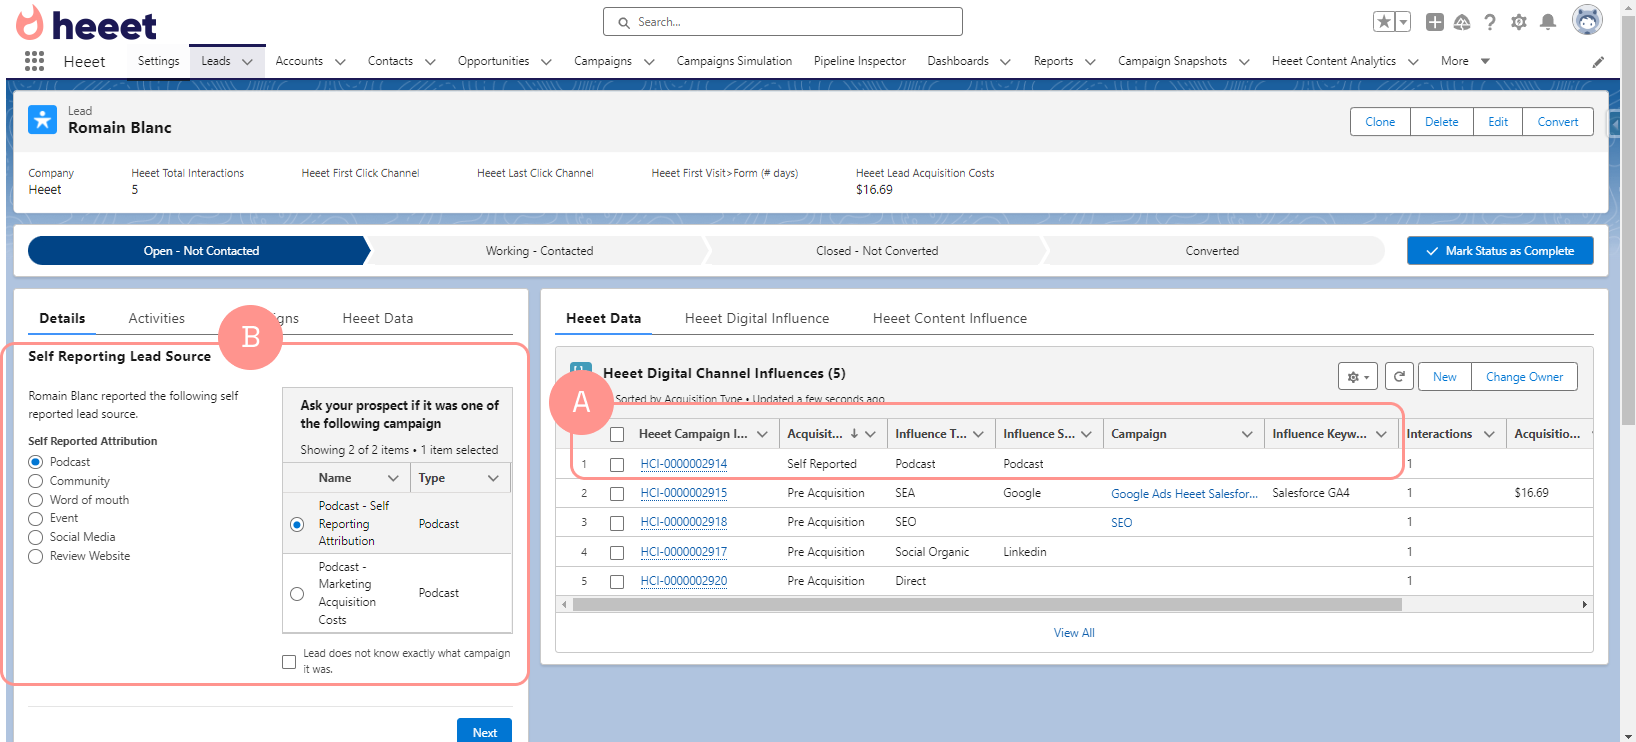
Task: Select the Community radio option
Action: tap(36, 481)
